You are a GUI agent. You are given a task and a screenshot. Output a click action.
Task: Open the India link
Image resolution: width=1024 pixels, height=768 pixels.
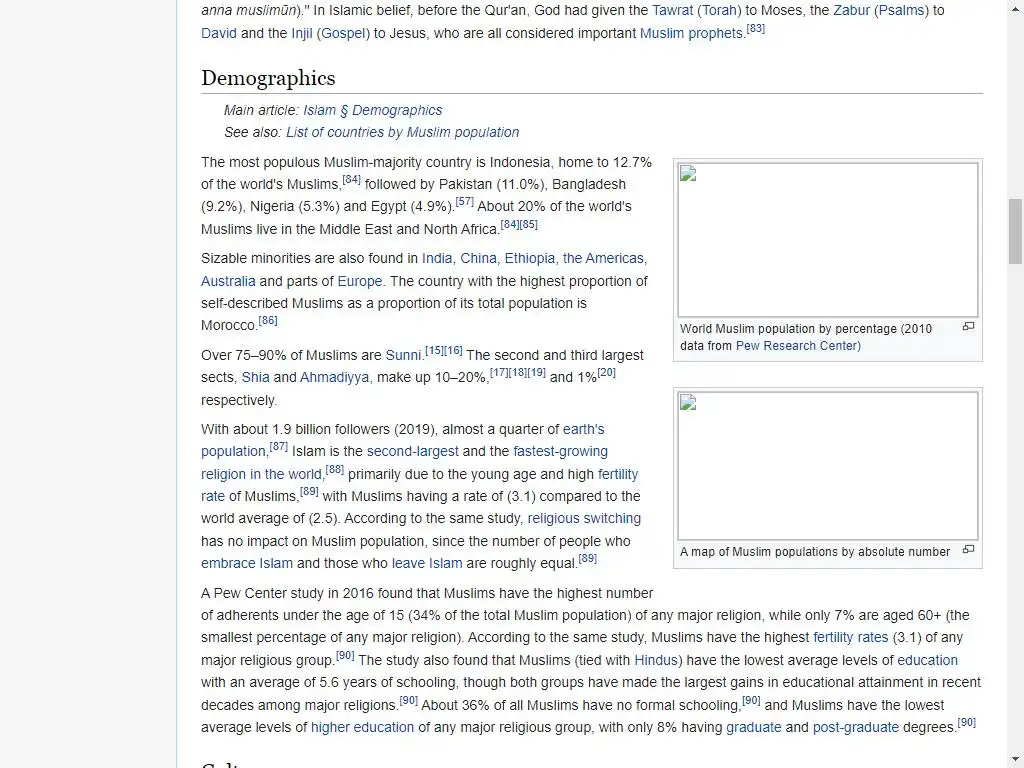click(x=437, y=259)
